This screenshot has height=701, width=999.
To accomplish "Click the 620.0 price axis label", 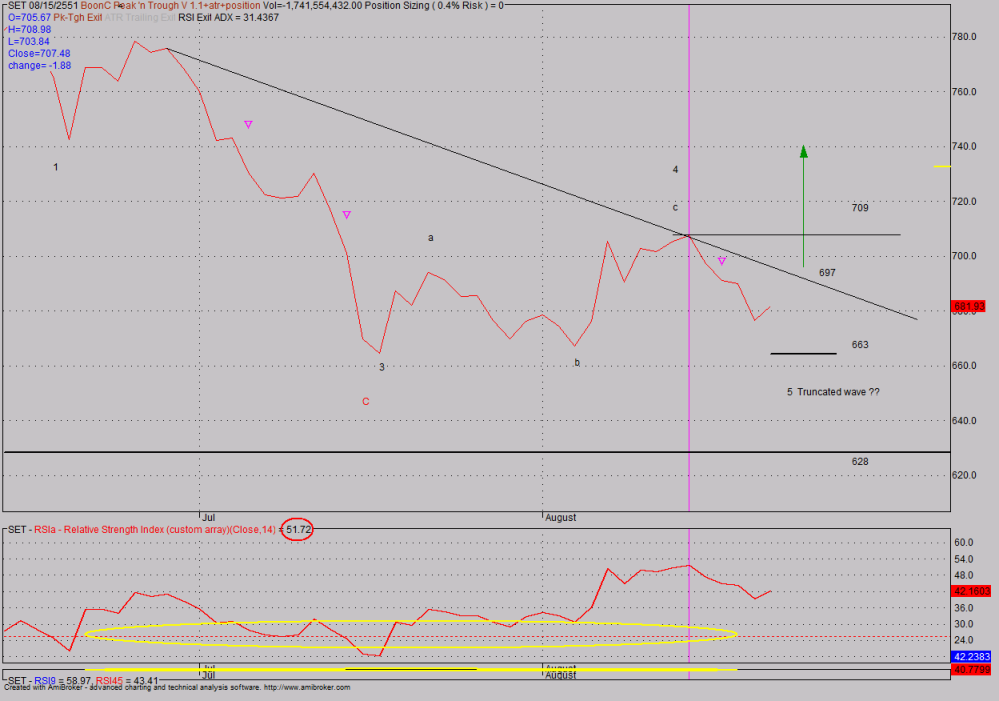I will point(964,475).
